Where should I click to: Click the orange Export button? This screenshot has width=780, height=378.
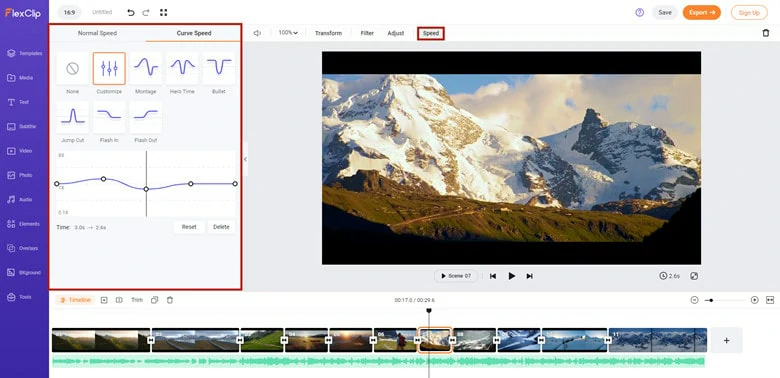coord(701,12)
